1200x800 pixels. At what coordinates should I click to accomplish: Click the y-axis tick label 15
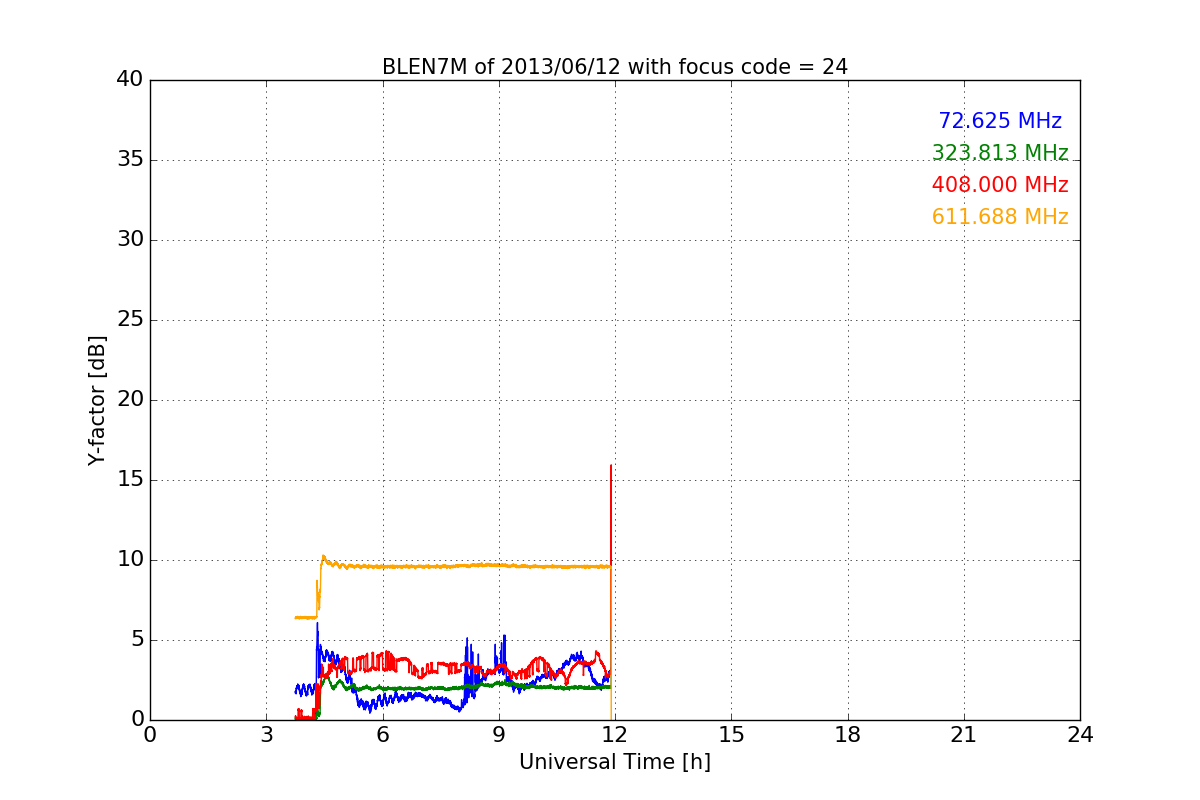tap(130, 480)
